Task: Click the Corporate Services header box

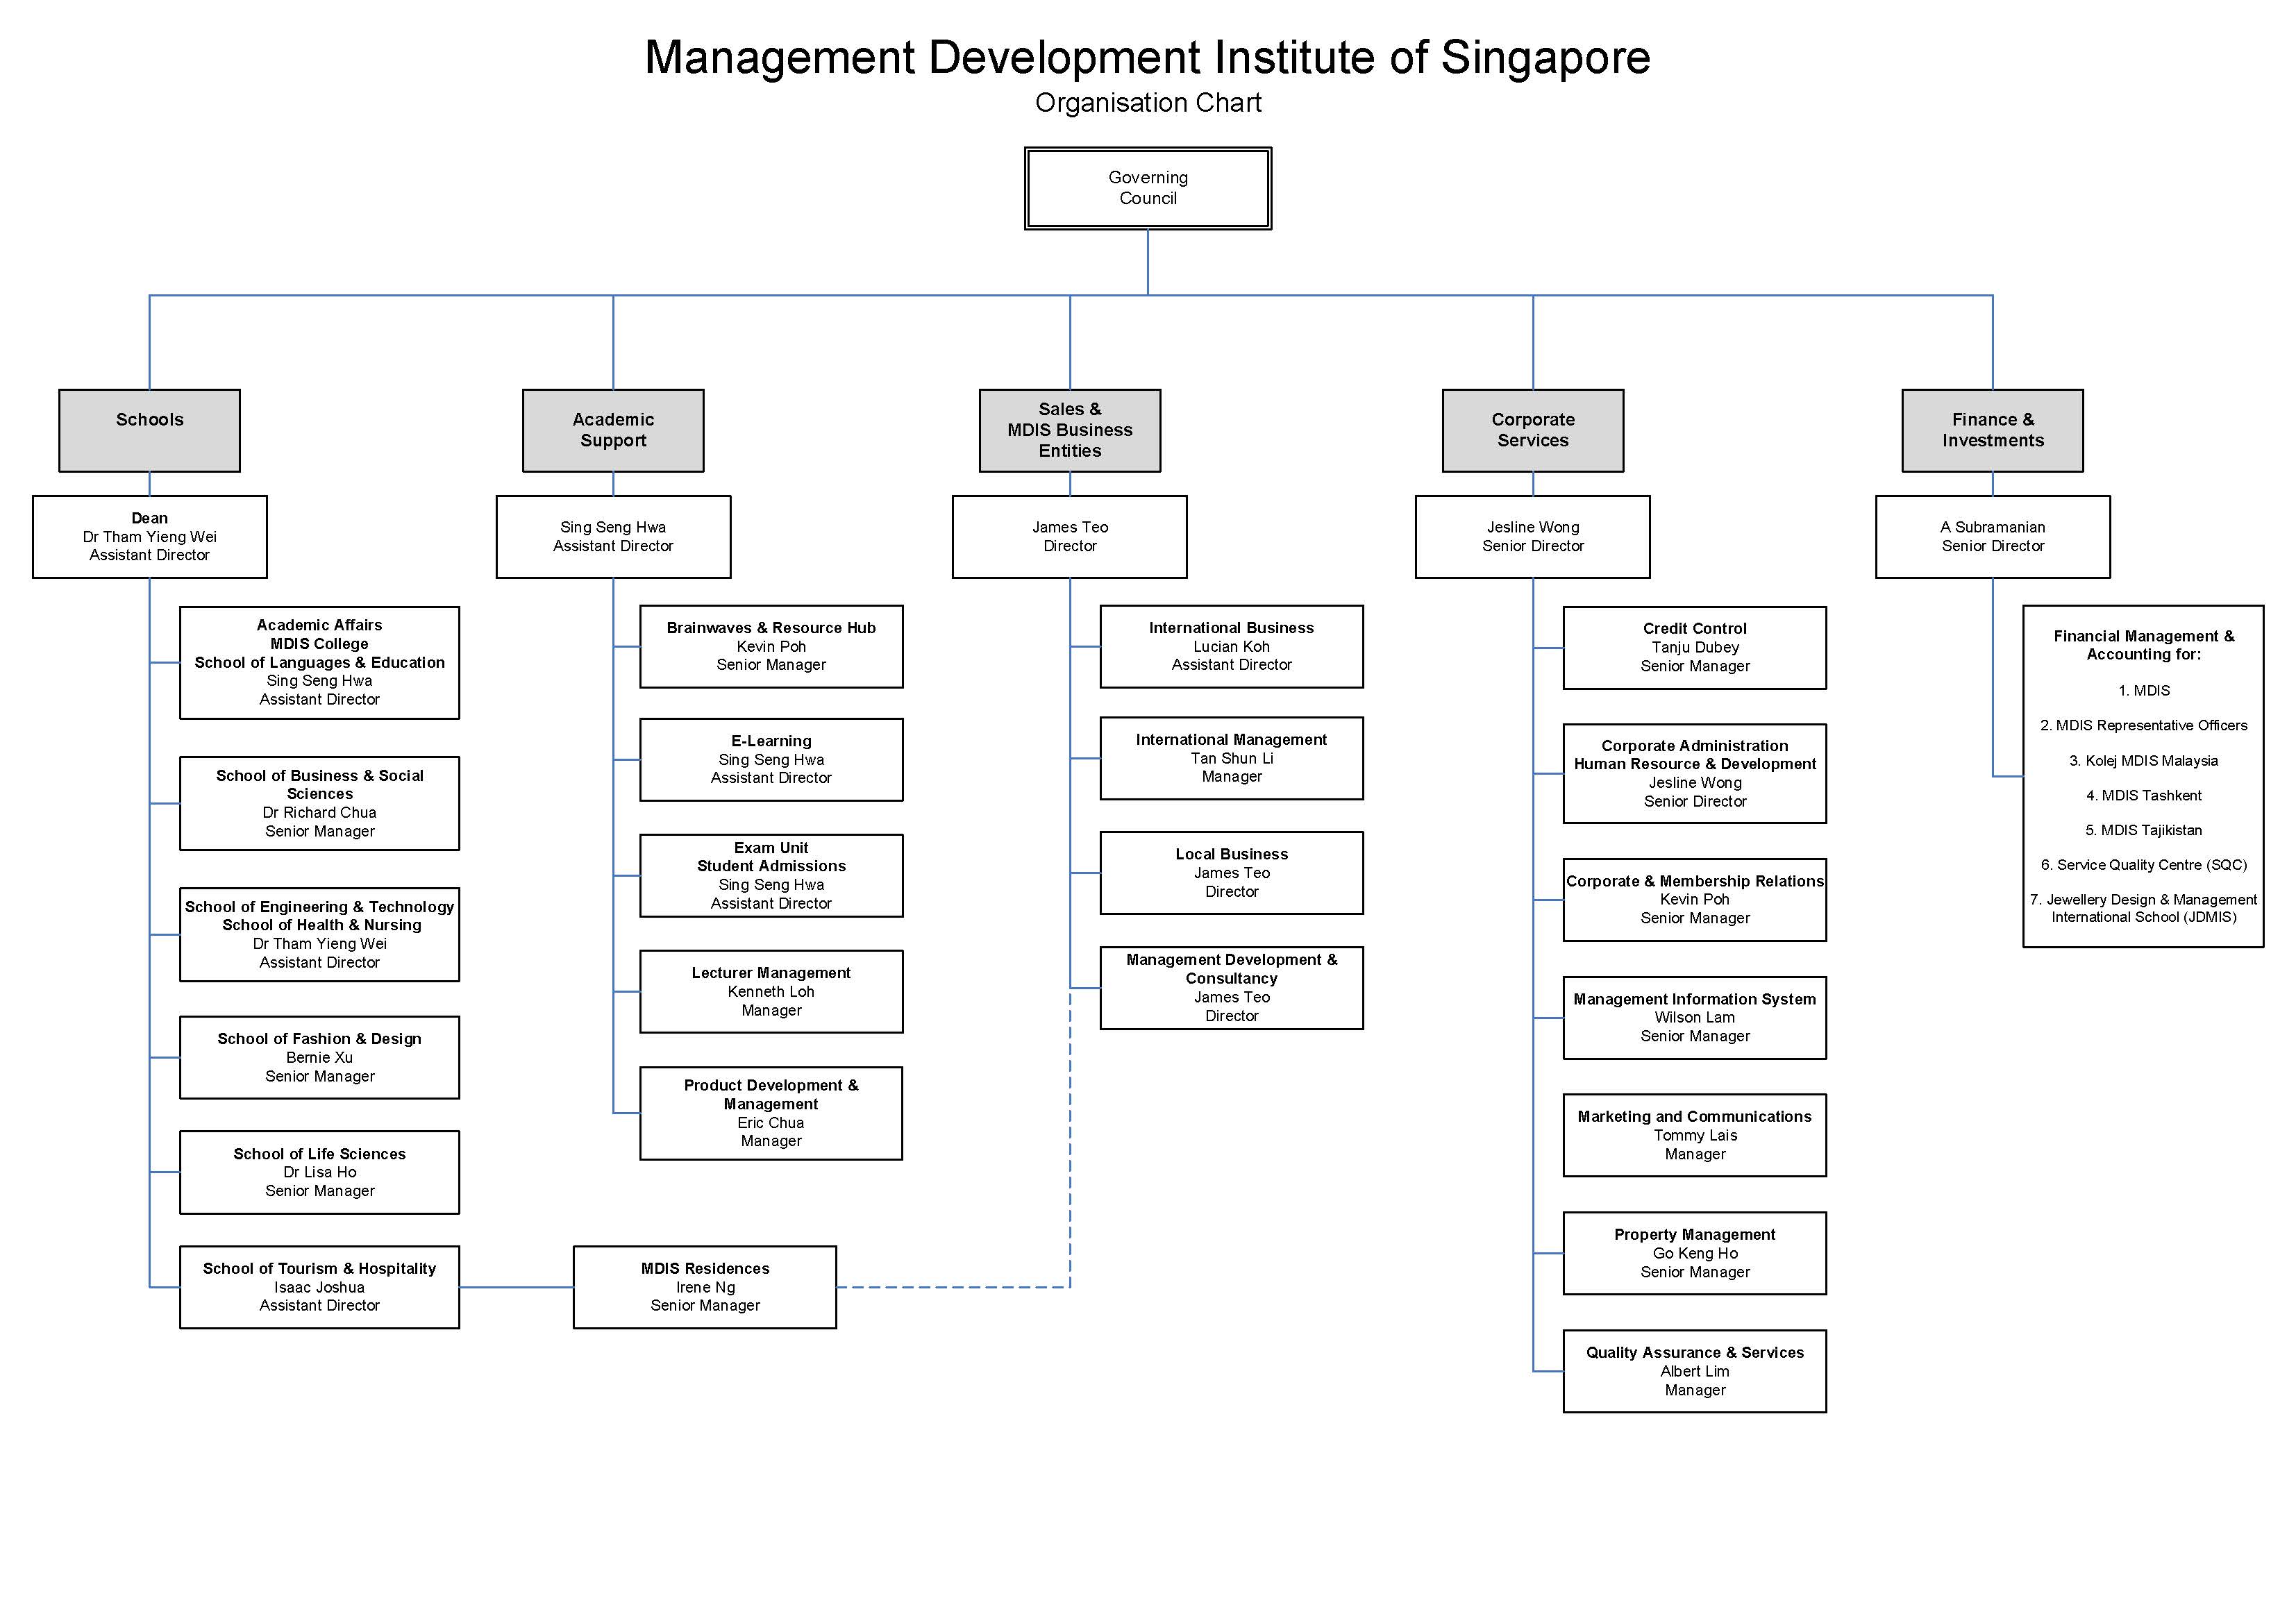Action: point(1533,430)
